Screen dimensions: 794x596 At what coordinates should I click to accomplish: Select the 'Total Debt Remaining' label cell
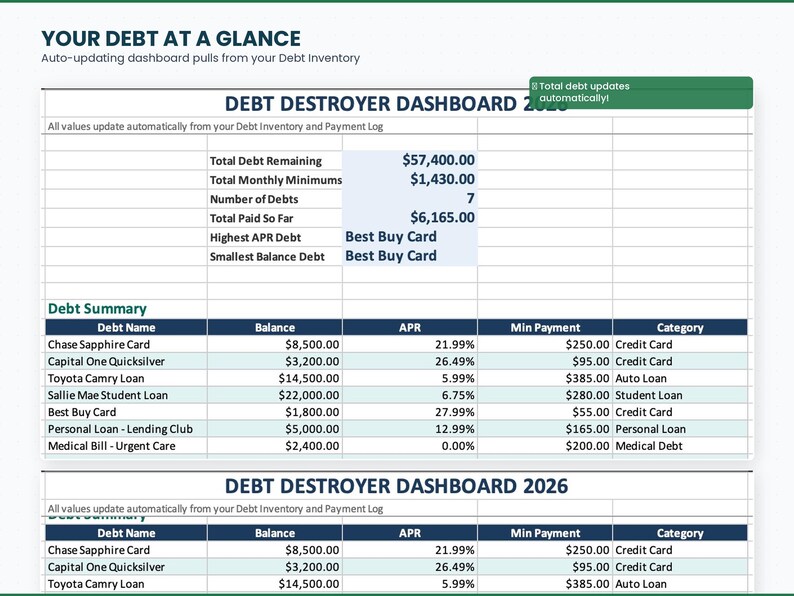pyautogui.click(x=275, y=161)
